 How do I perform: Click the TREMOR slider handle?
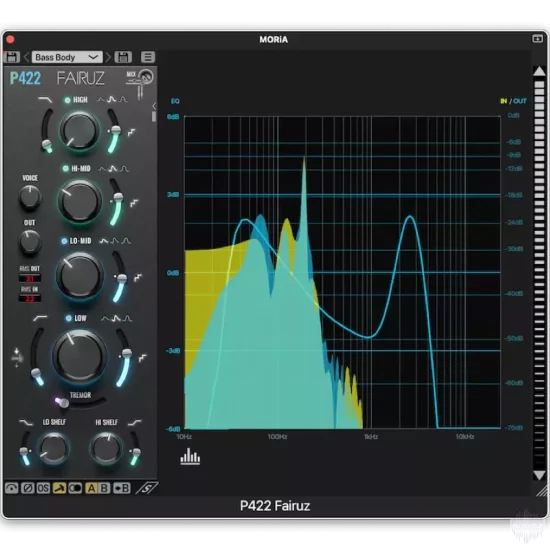63,403
